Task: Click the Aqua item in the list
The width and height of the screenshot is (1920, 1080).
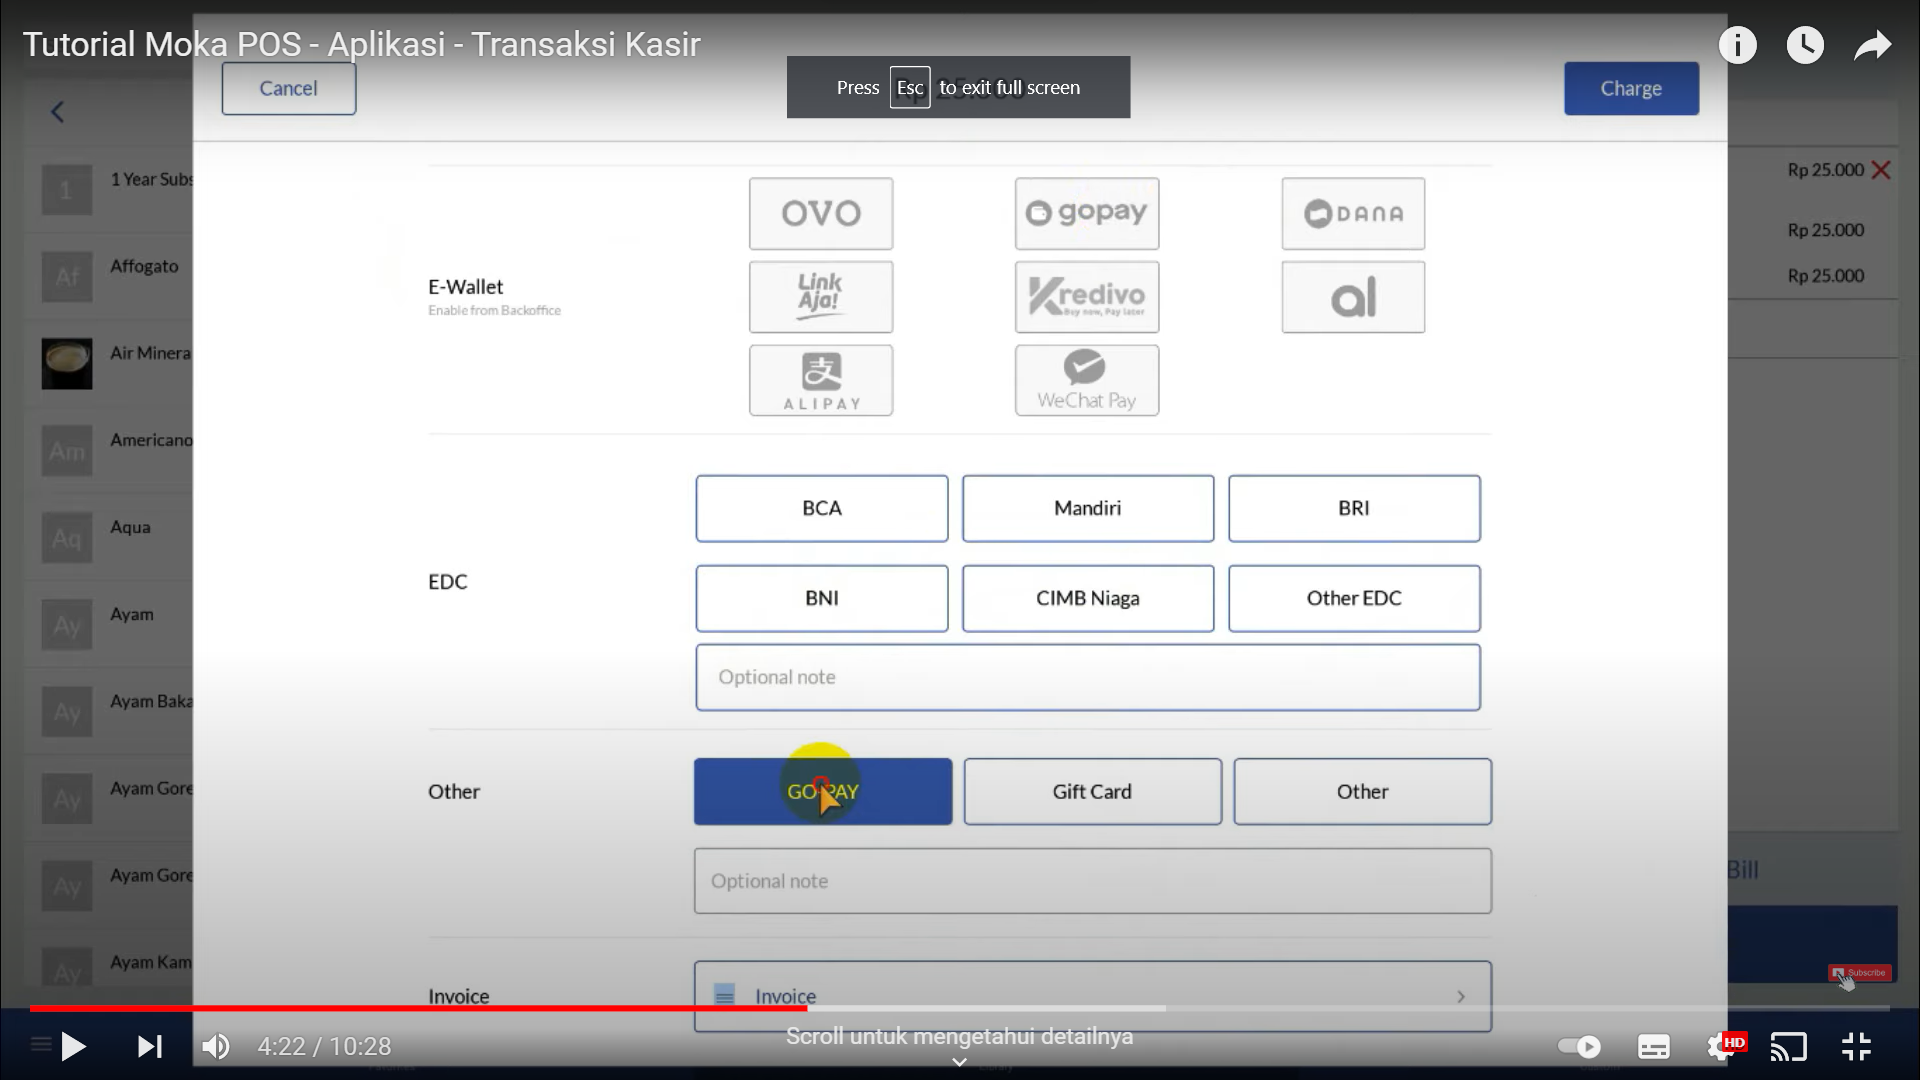Action: [x=110, y=537]
